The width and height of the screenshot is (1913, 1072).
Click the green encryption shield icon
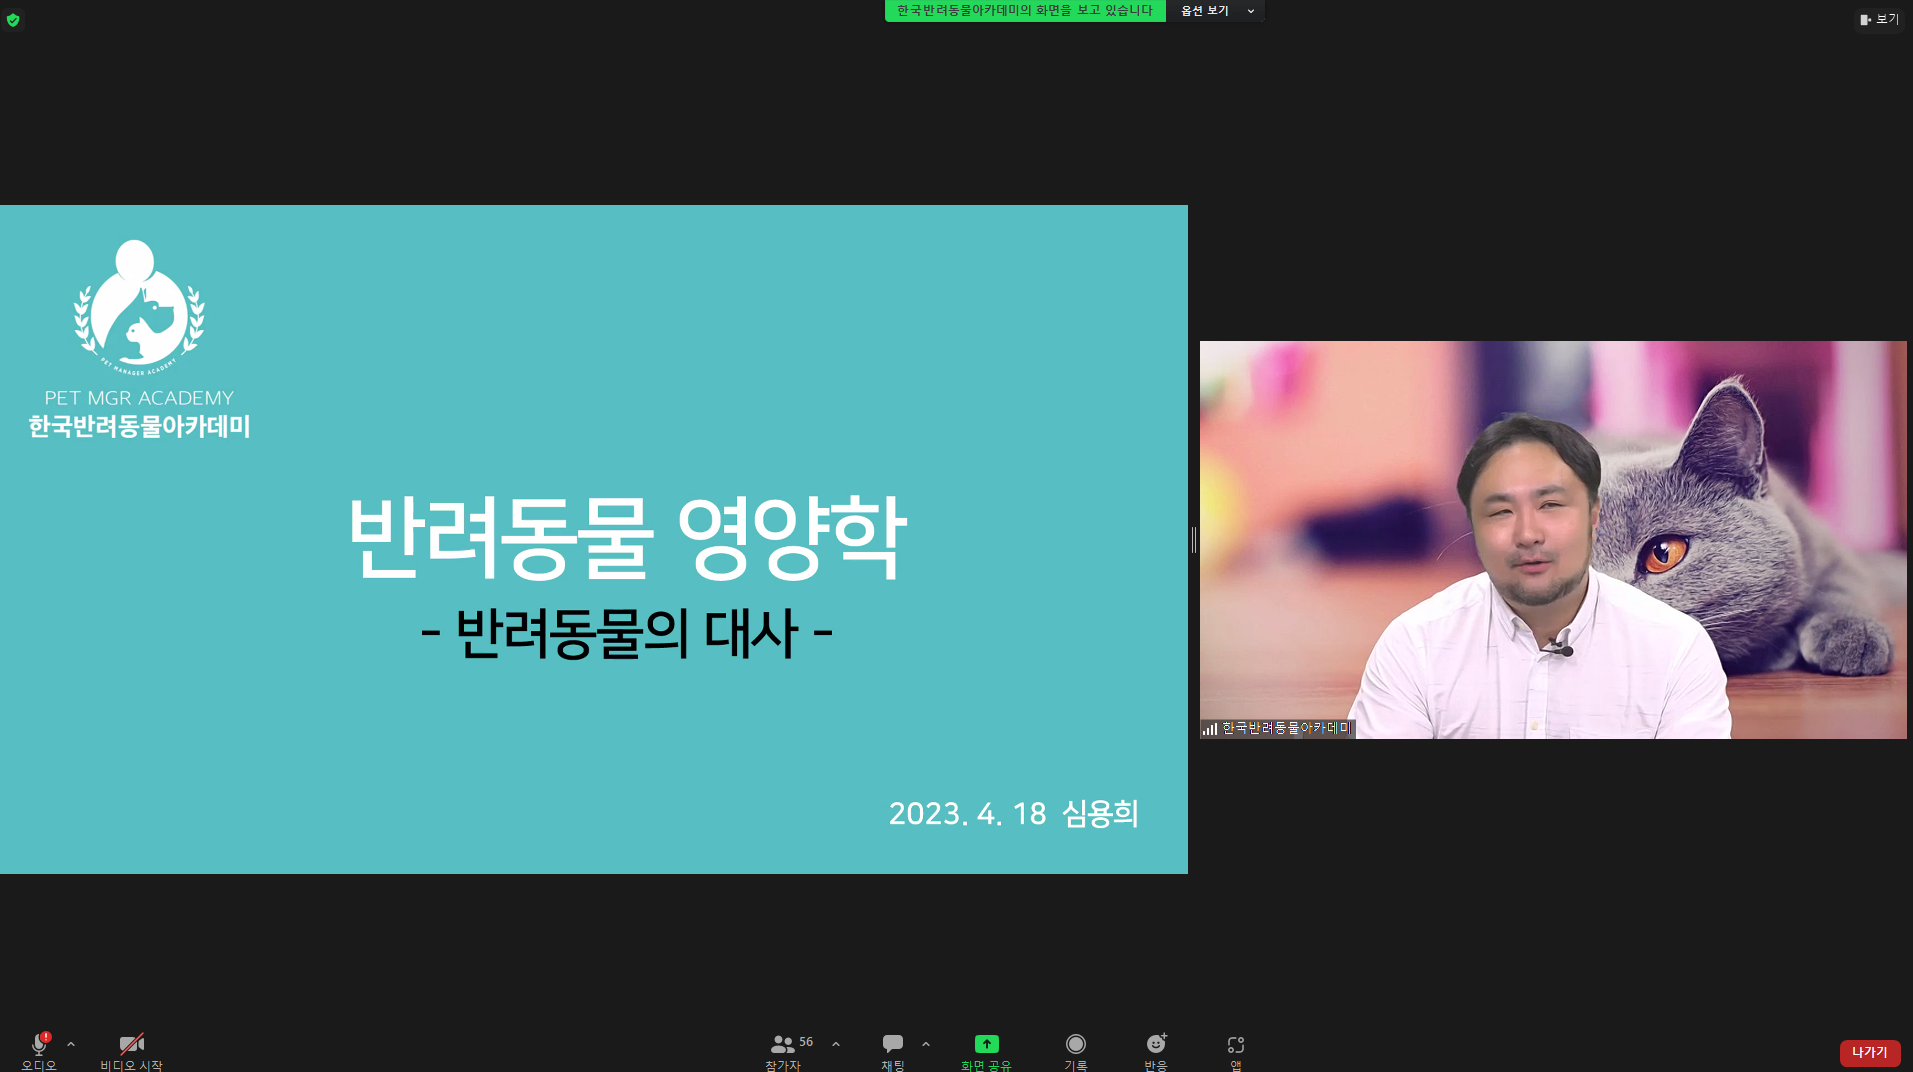click(13, 19)
